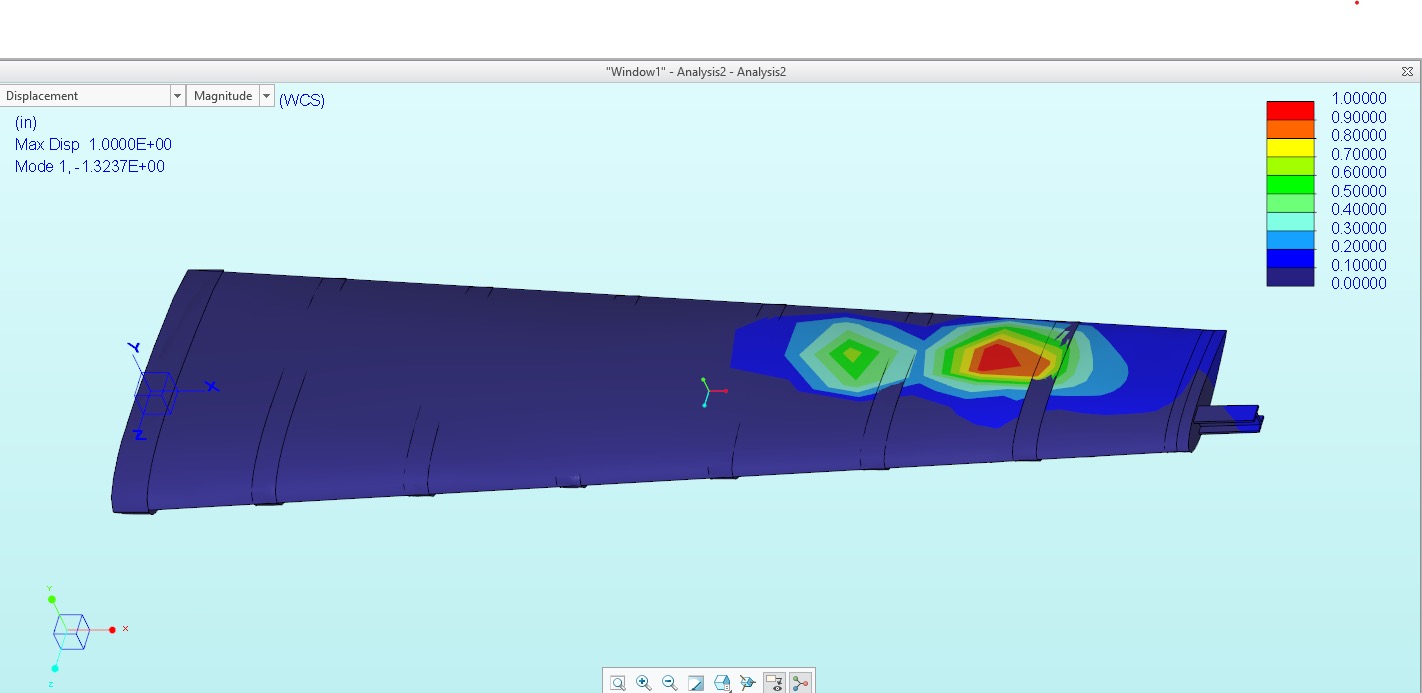Open the display style cube icon
Screen dimensions: 1422x693
pyautogui.click(x=722, y=683)
